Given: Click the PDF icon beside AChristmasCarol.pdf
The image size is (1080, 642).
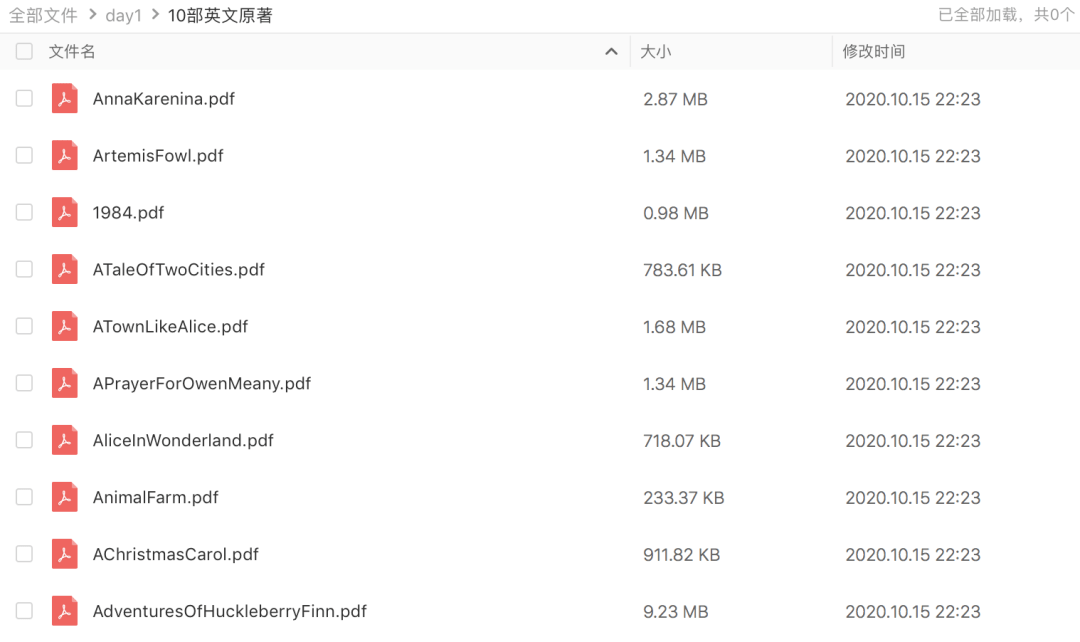Looking at the screenshot, I should [x=65, y=555].
